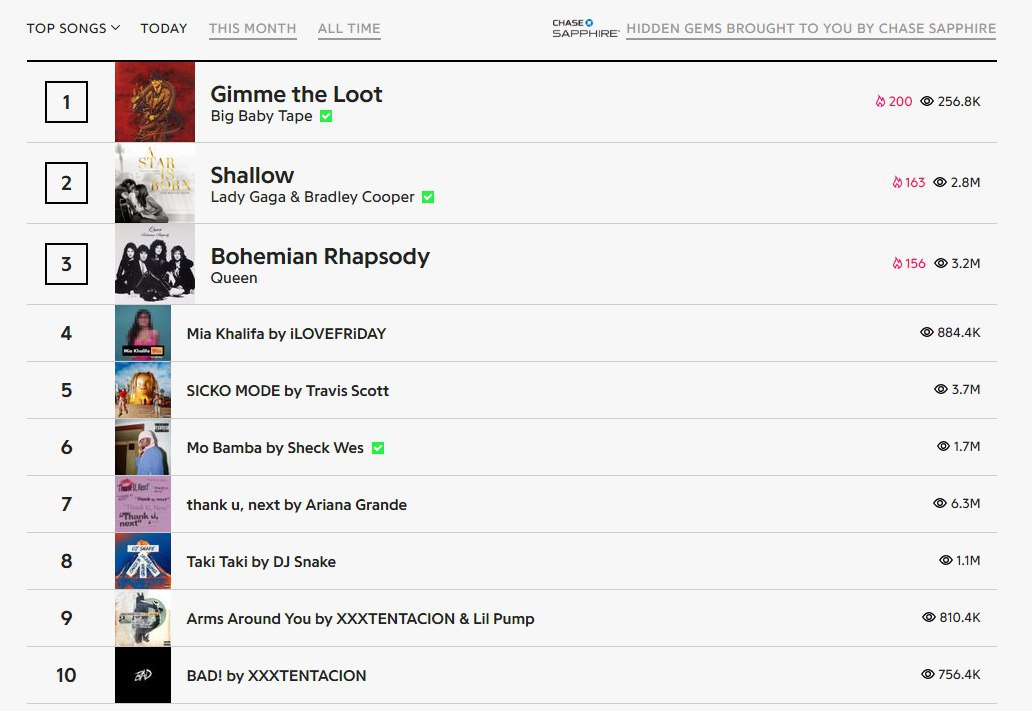This screenshot has width=1032, height=711.
Task: Open Mia Khalifa by iLOVEFRiDAY
Action: pyautogui.click(x=286, y=334)
